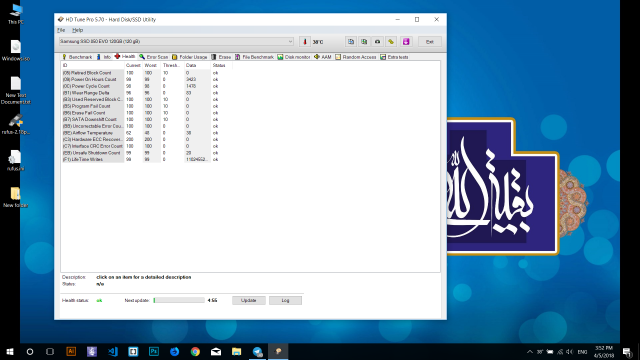
Task: Click the Log button
Action: [x=285, y=300]
